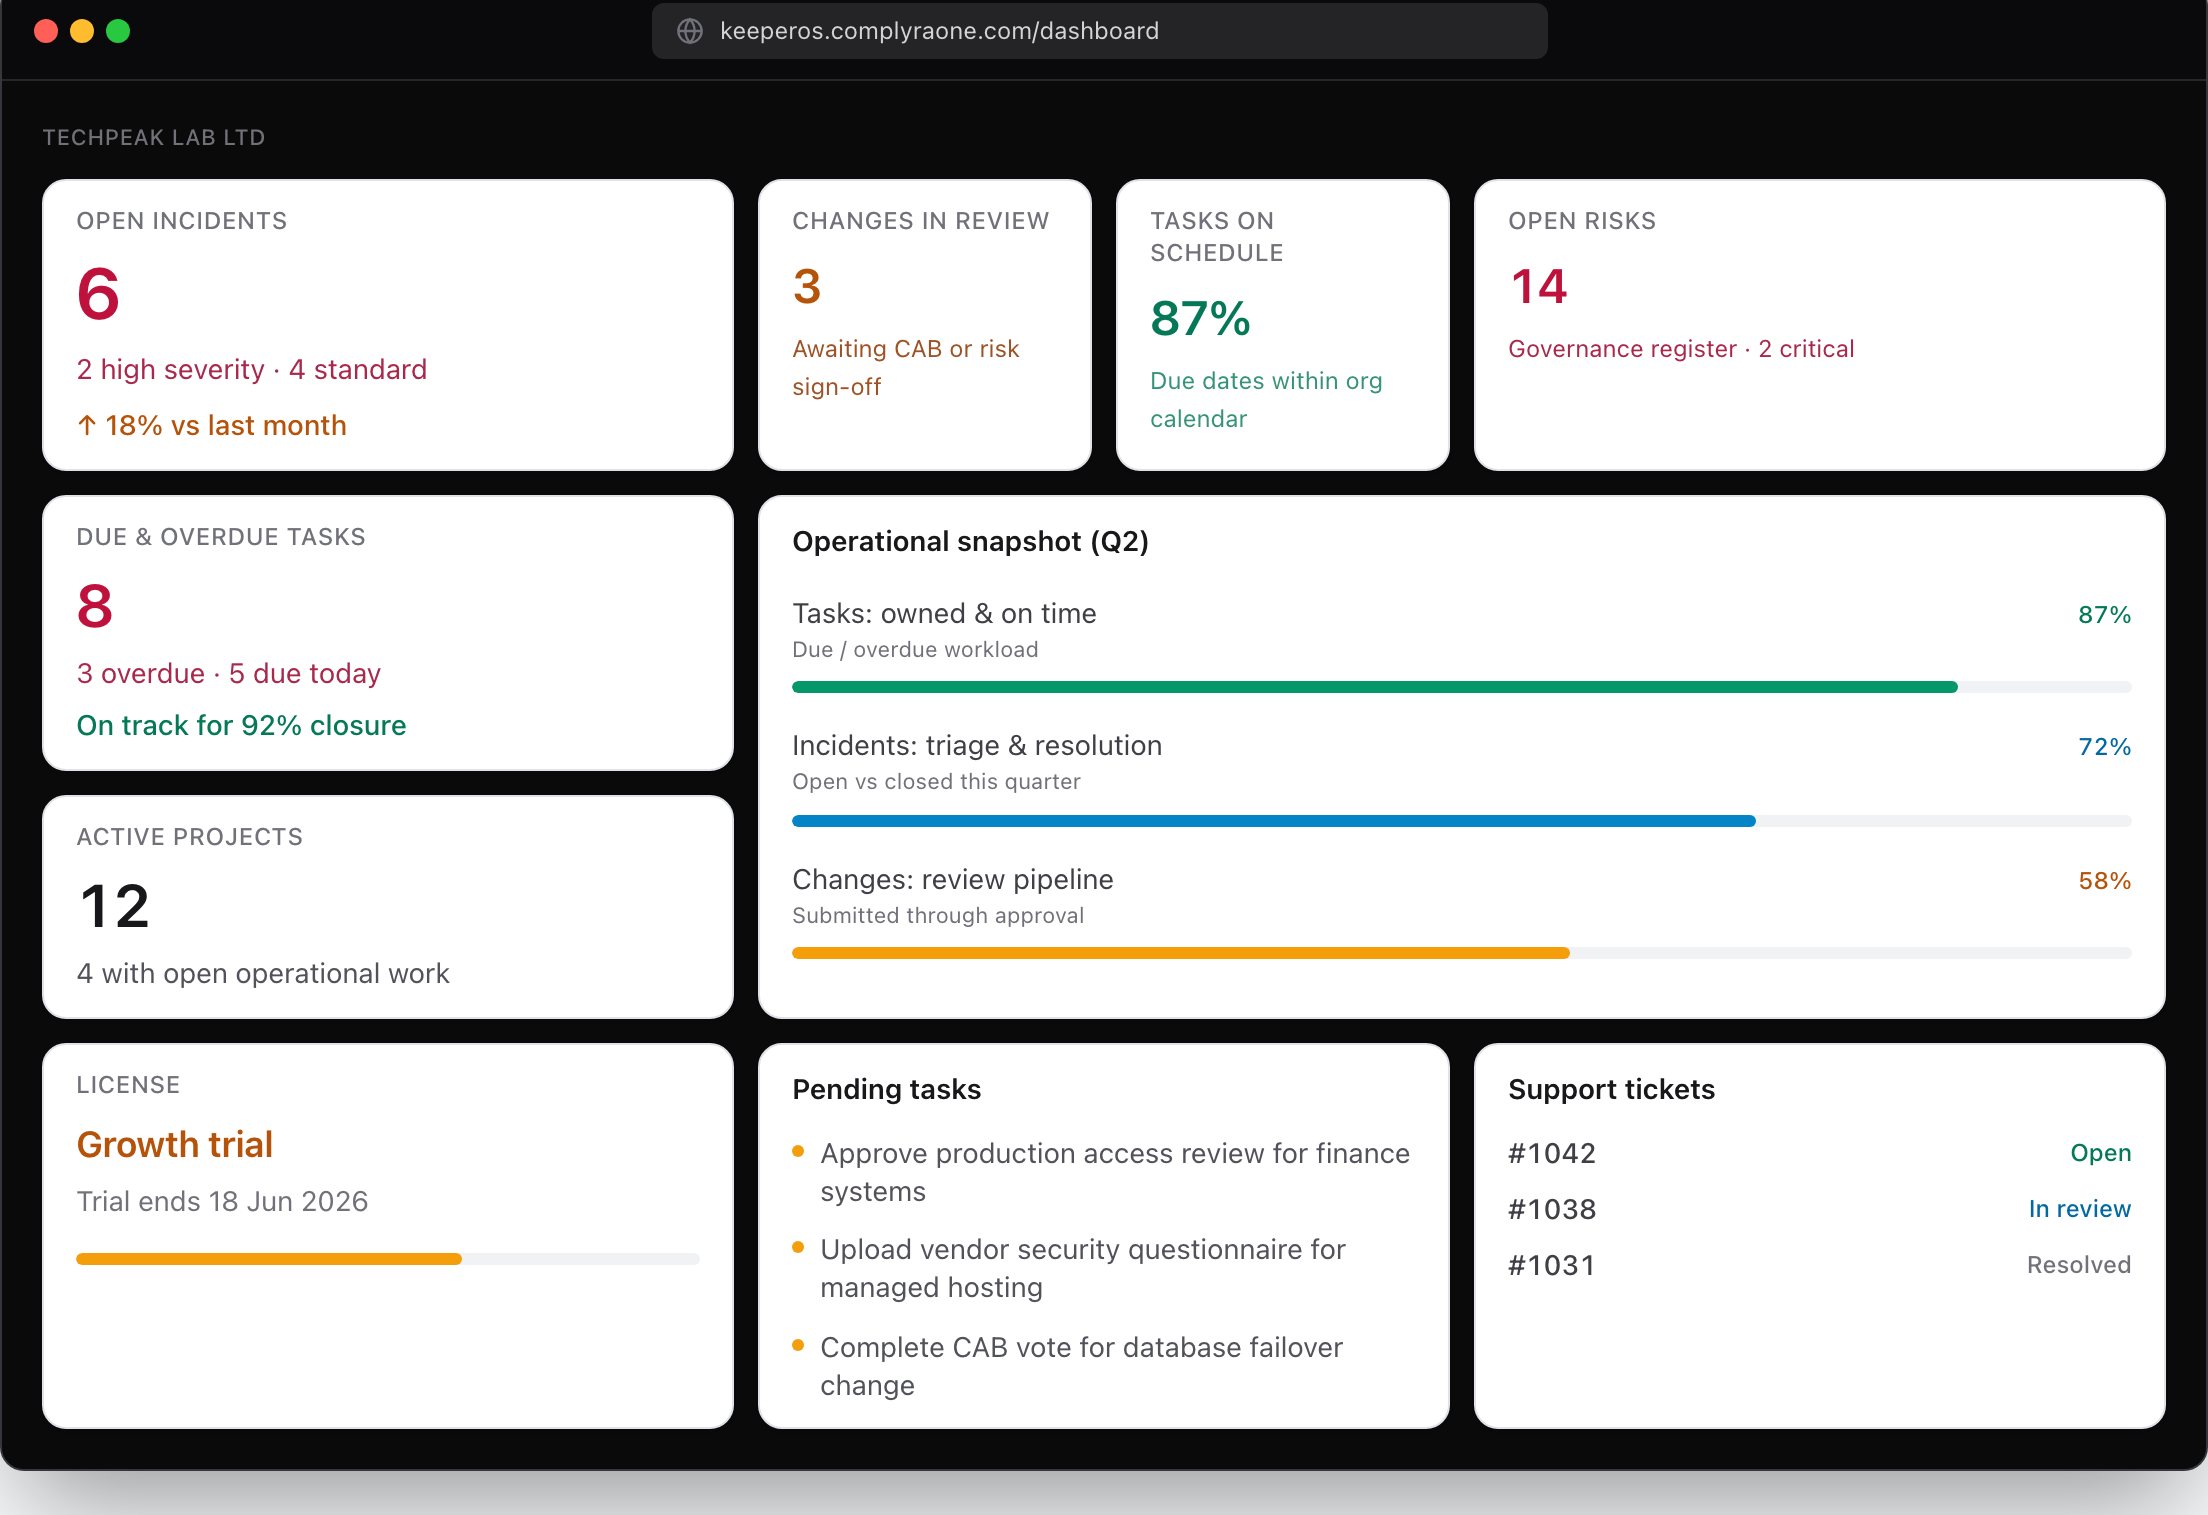
Task: Click 'On track for 92% closure' text
Action: [x=242, y=726]
